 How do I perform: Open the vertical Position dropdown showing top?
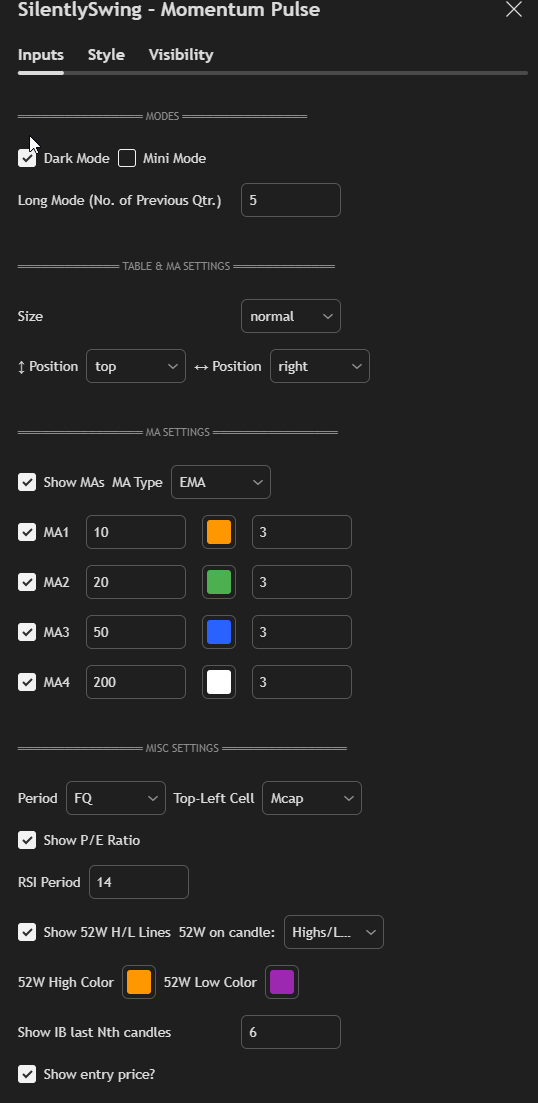click(x=136, y=366)
